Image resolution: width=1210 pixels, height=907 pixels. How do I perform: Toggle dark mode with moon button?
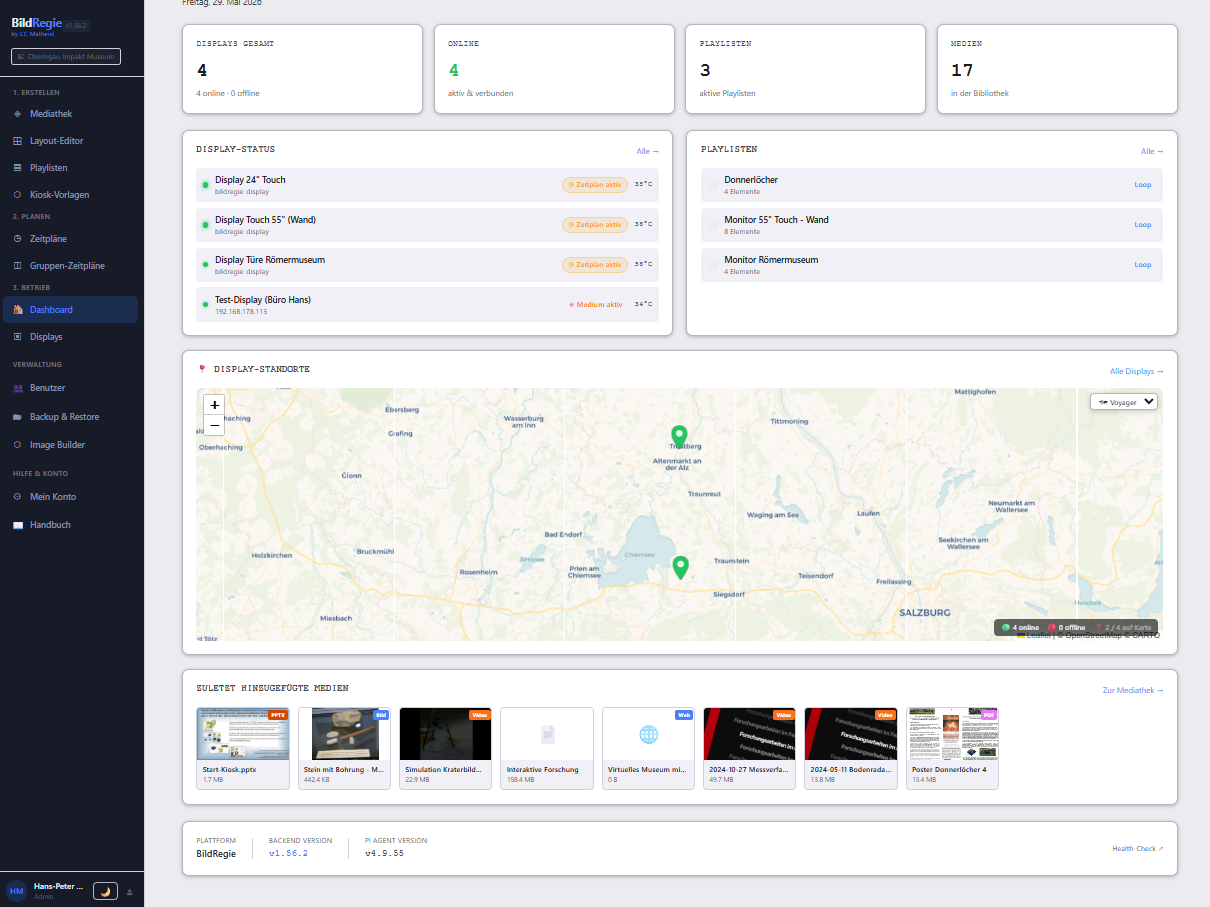pos(105,891)
